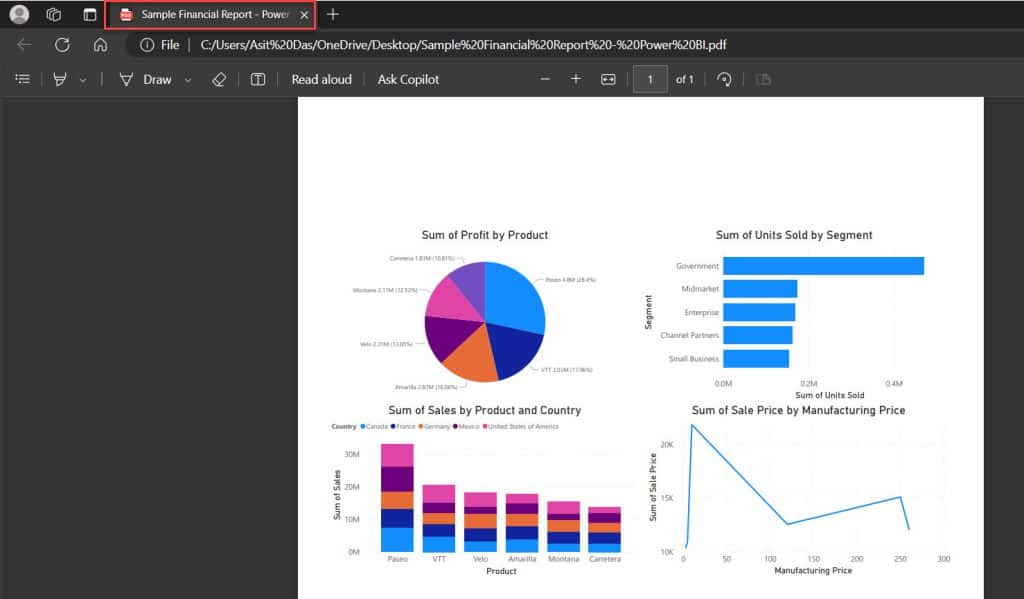Open the PDF table of contents icon

22,79
